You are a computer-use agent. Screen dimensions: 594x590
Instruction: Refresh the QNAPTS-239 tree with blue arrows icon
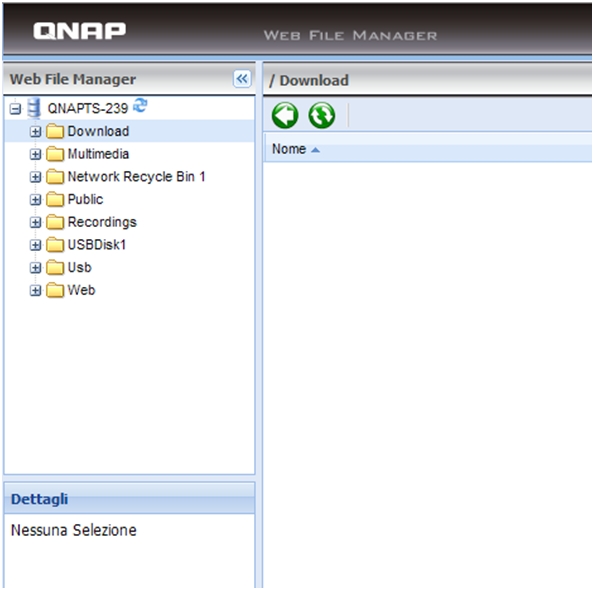[140, 105]
